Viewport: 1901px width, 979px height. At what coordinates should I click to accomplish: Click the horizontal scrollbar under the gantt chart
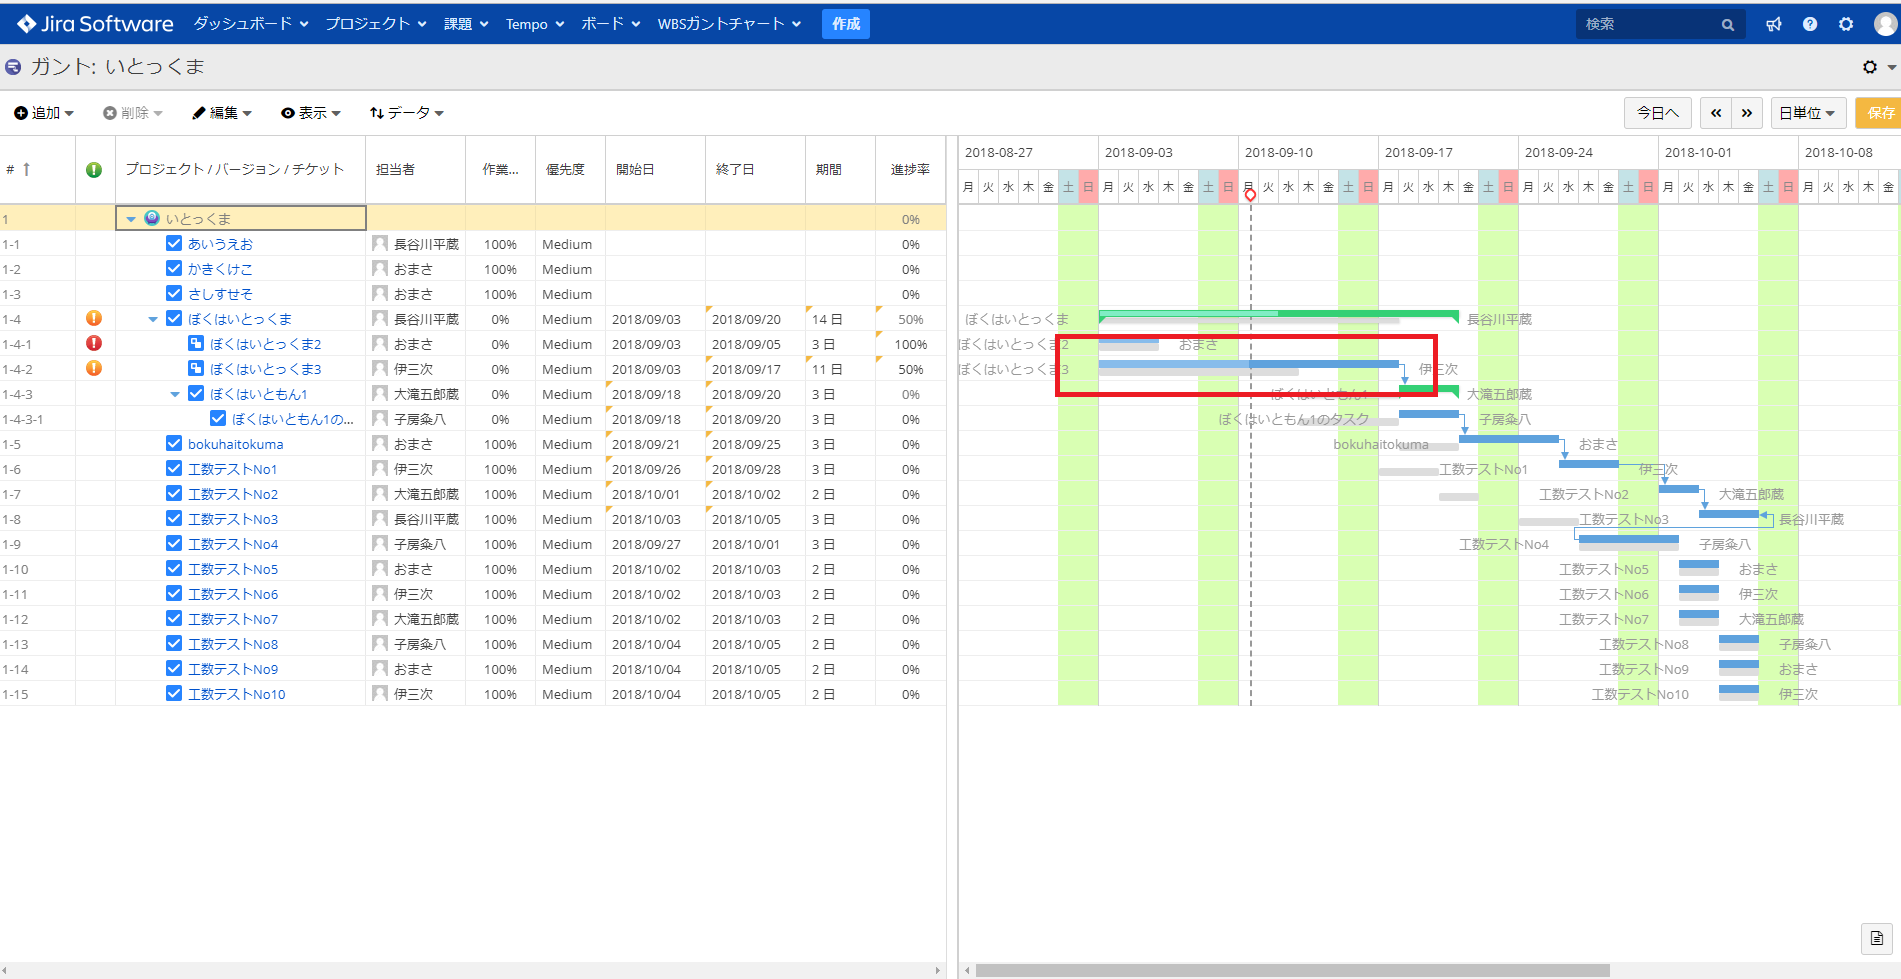[1292, 970]
